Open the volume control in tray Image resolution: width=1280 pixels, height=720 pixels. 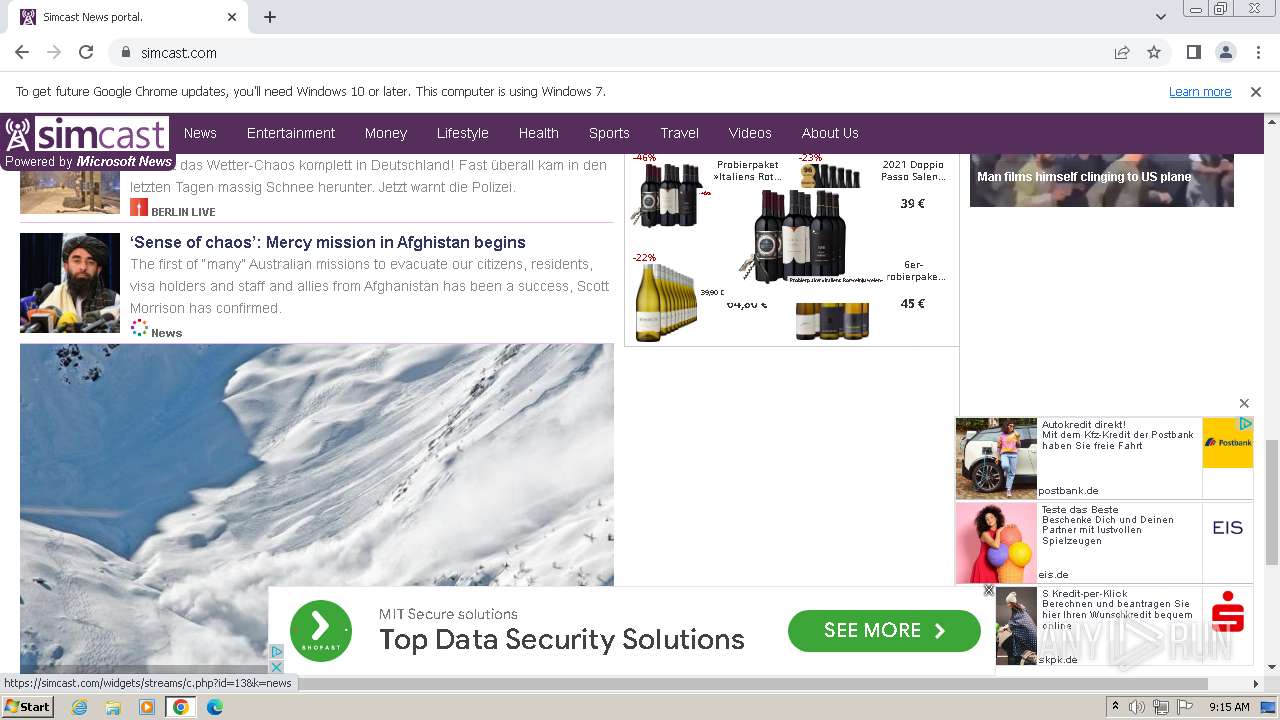tap(1137, 707)
